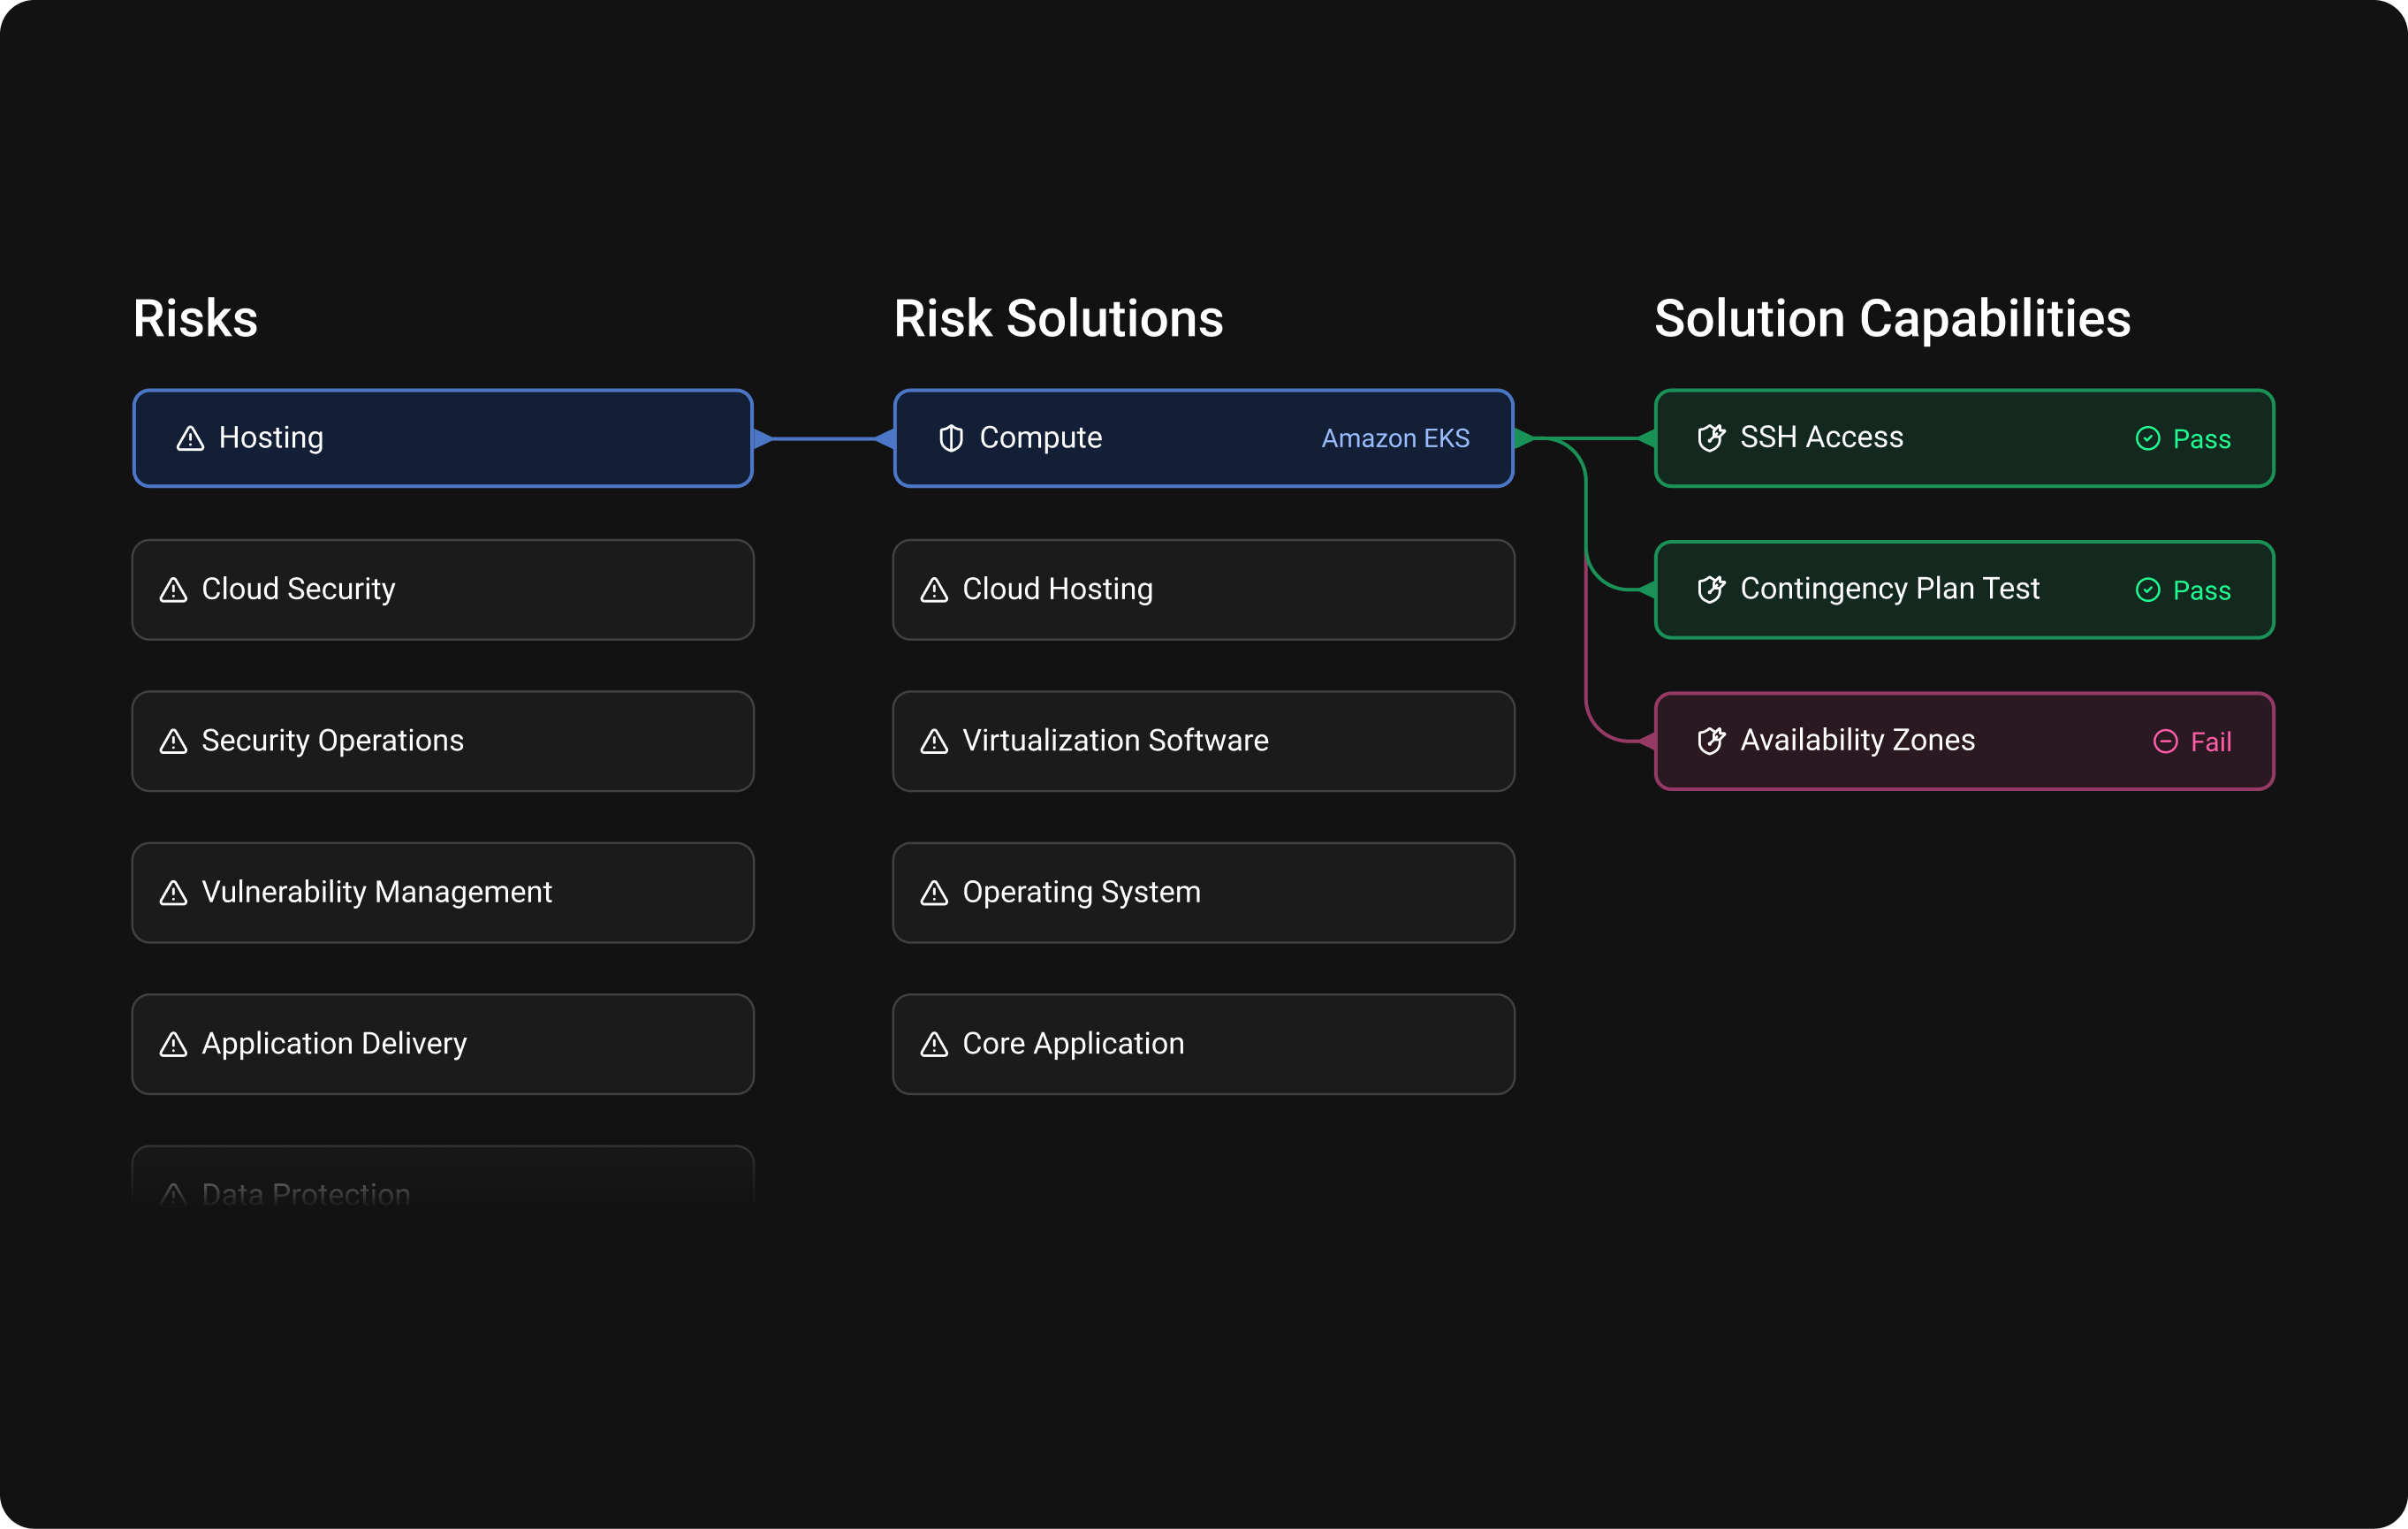
Task: Click the Risks column heading
Action: coord(196,319)
